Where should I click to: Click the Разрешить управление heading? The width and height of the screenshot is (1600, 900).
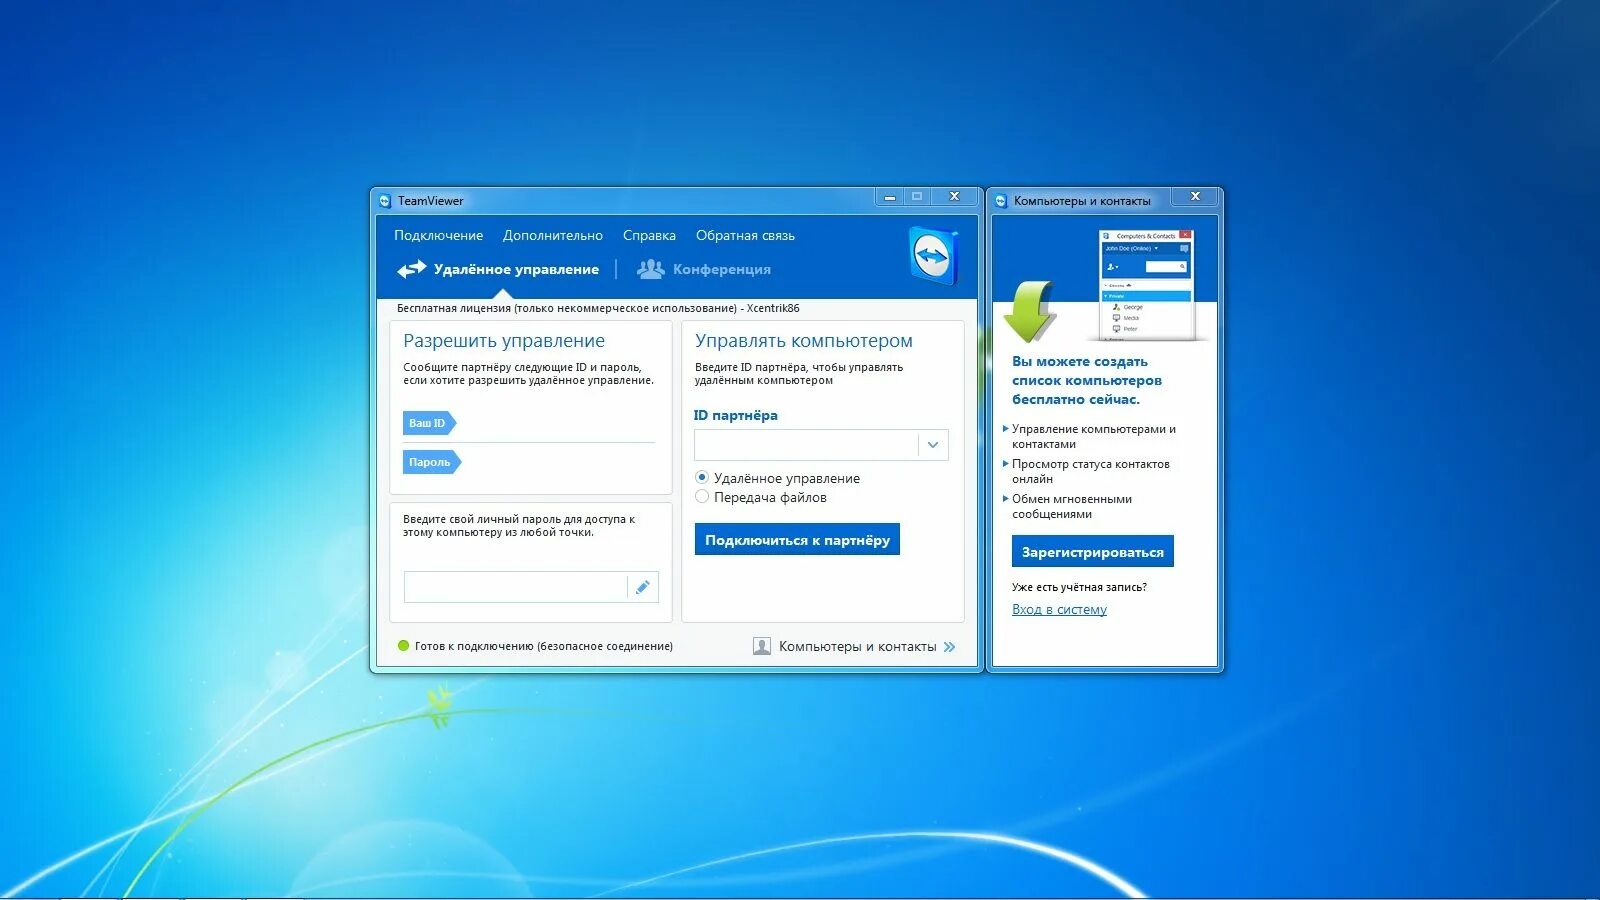point(504,341)
